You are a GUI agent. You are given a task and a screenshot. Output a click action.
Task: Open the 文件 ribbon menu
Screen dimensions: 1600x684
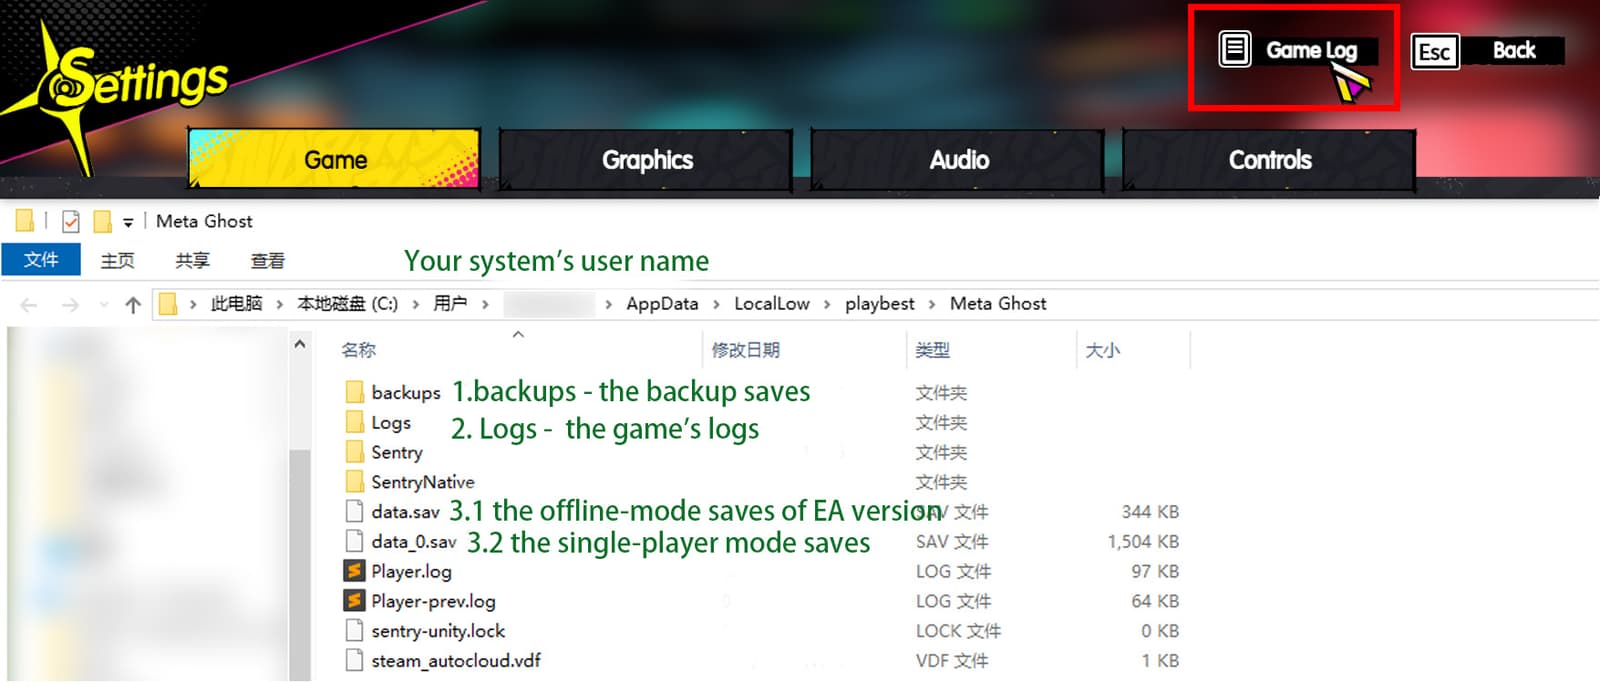41,260
